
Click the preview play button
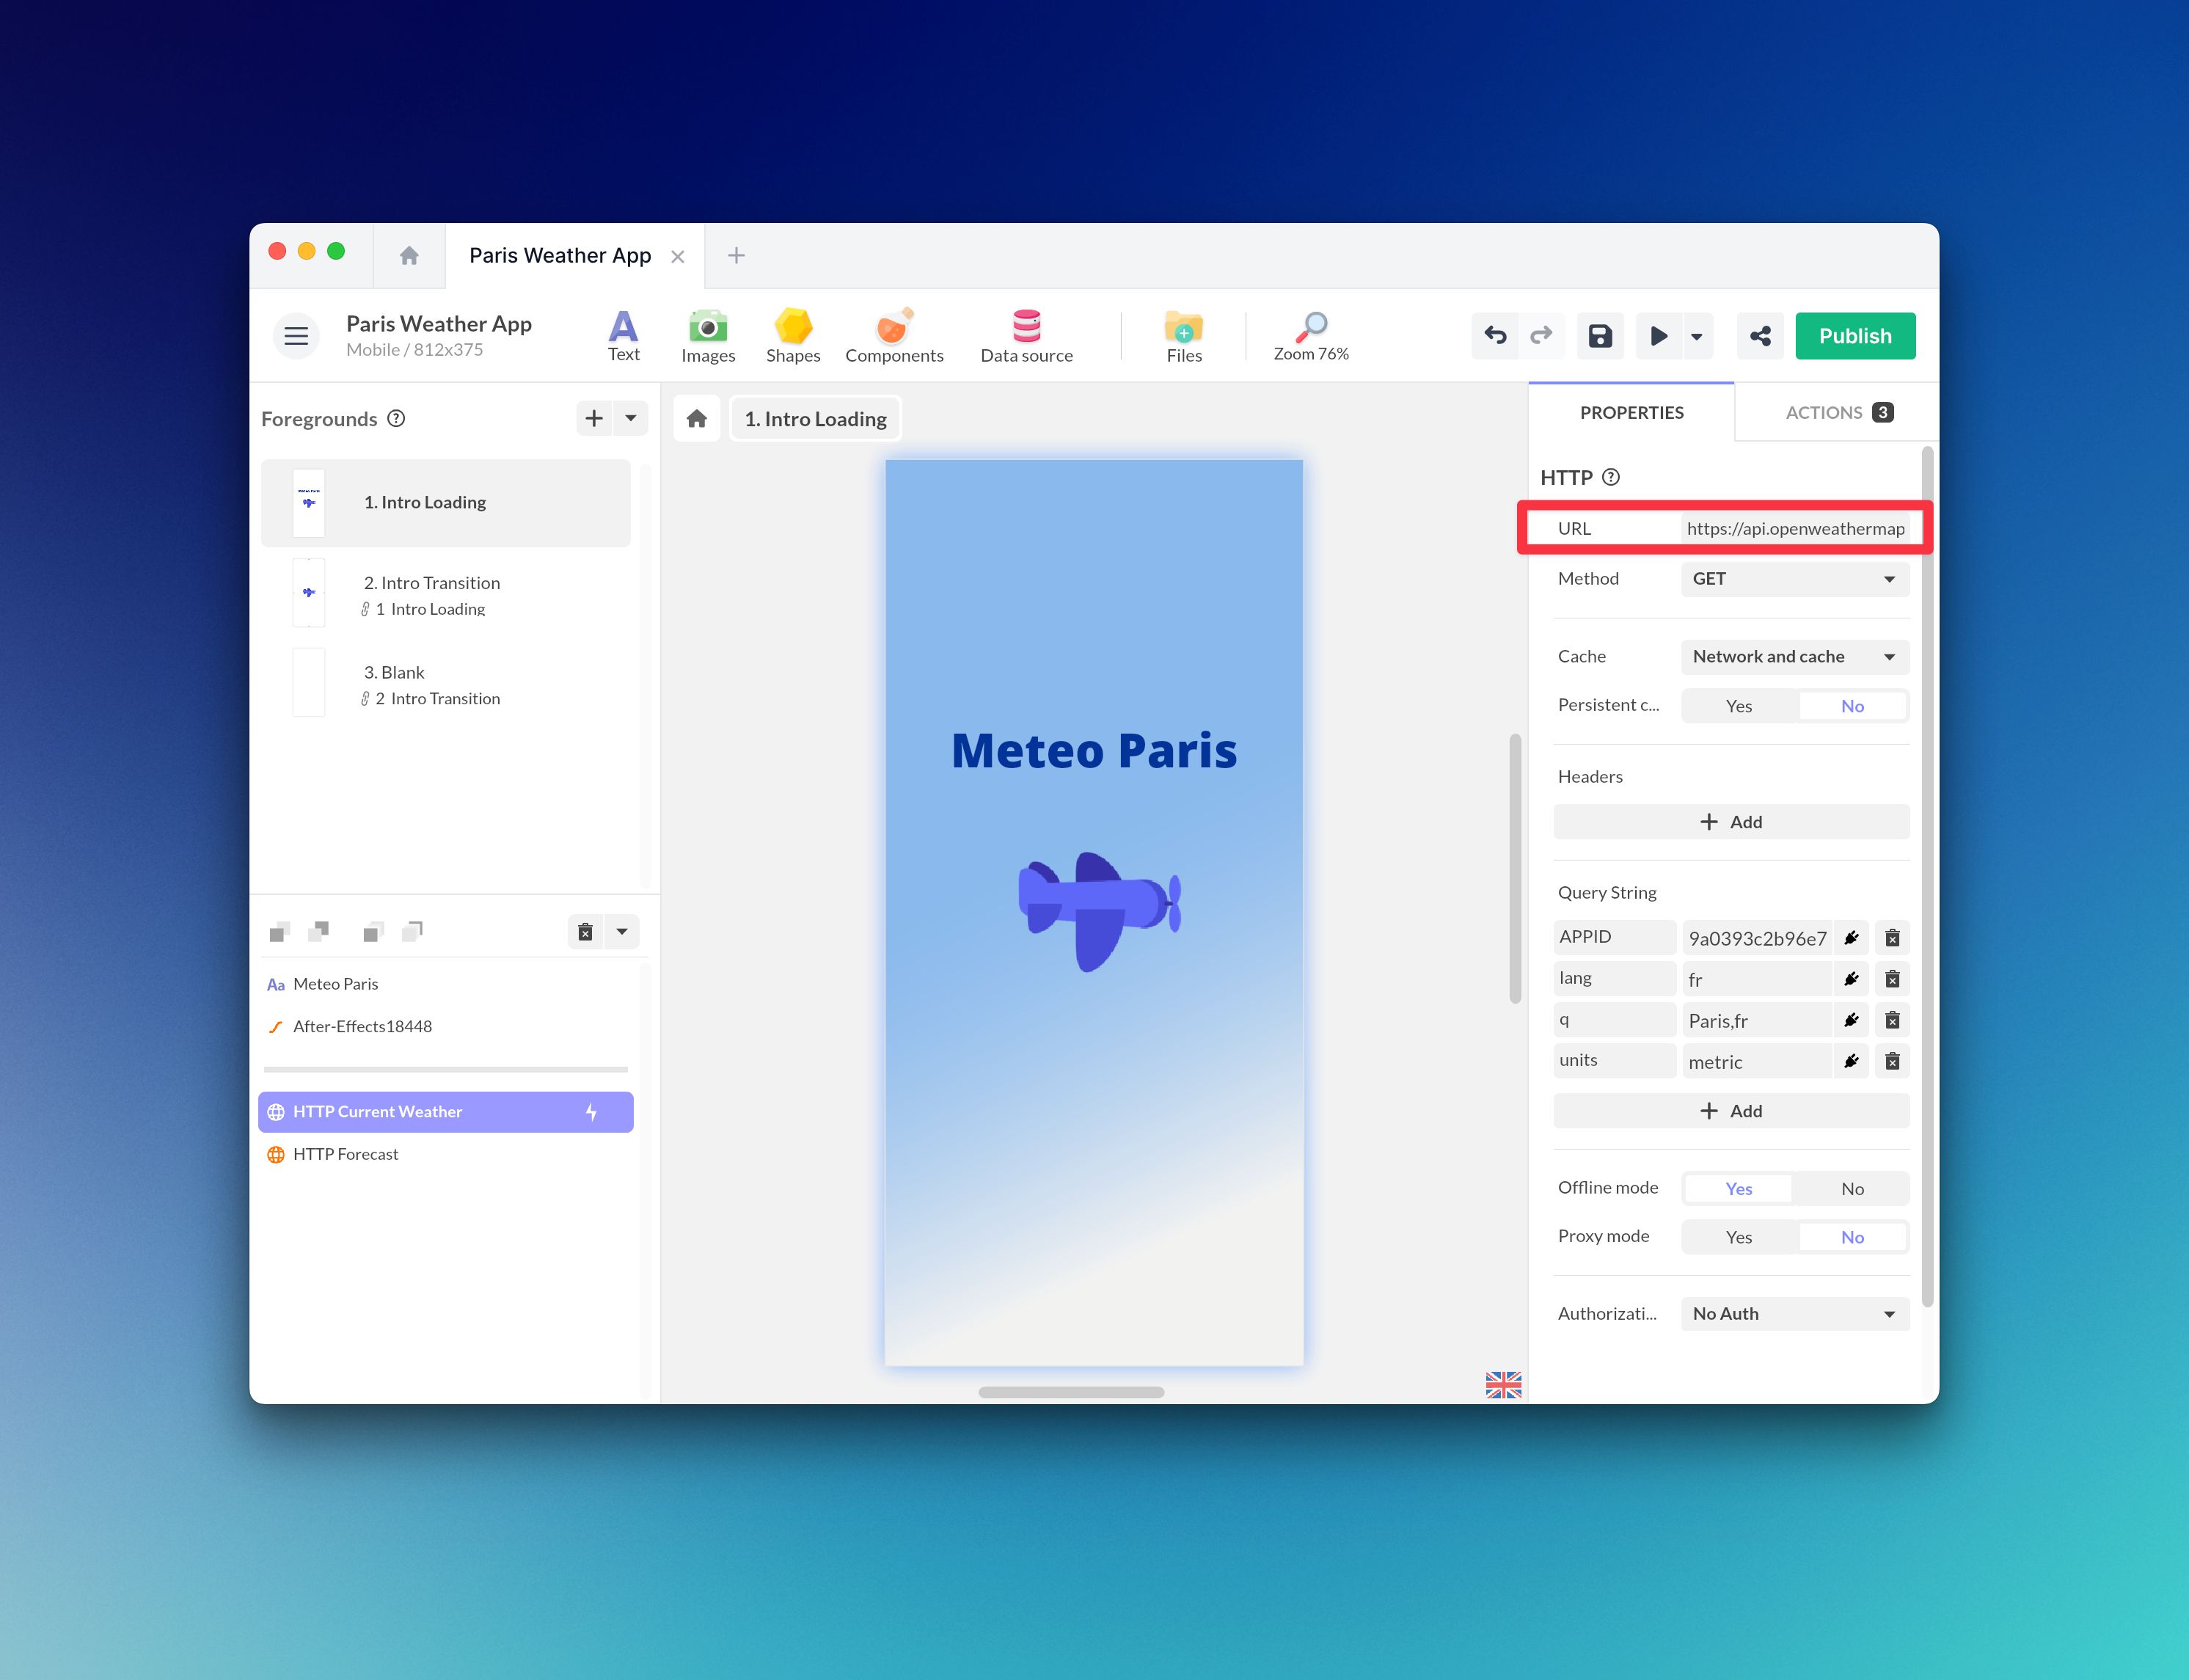pos(1659,336)
